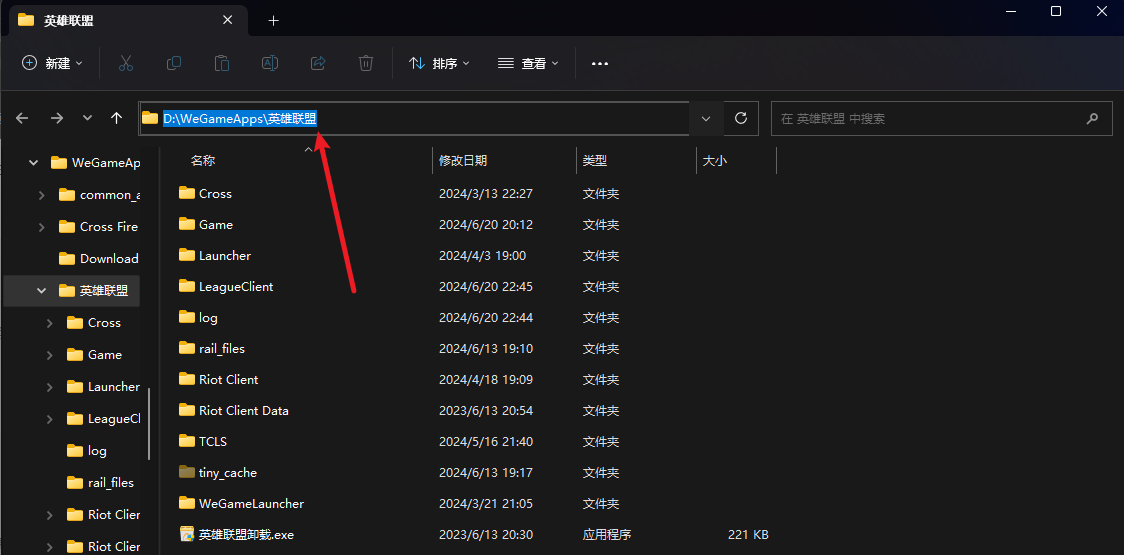Viewport: 1124px width, 555px height.
Task: Sort by the 名称 column header
Action: pyautogui.click(x=203, y=161)
